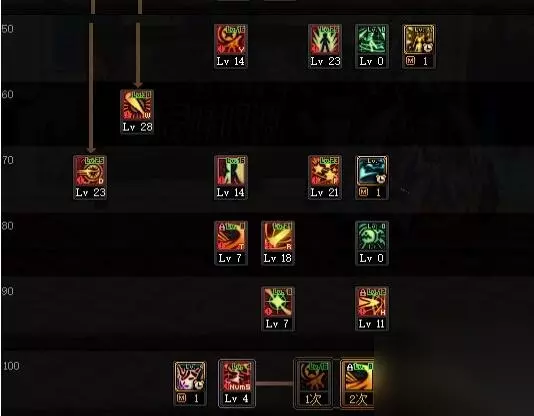The width and height of the screenshot is (534, 416).
Task: Choose the starry level 70 skill at Lv 21
Action: coord(325,177)
